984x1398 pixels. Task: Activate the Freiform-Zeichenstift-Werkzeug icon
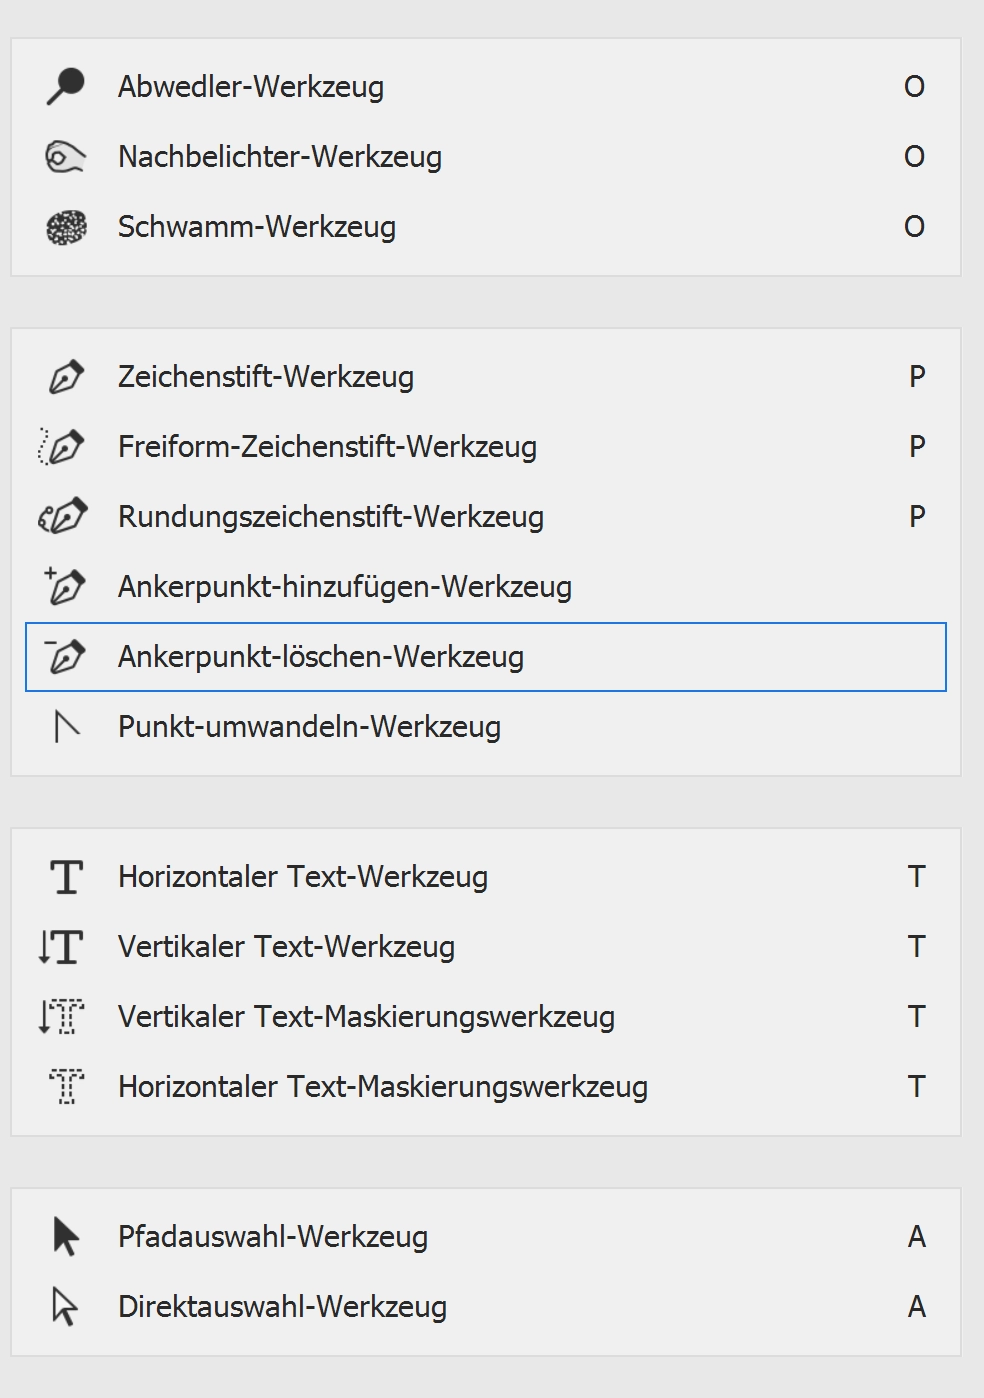[62, 447]
